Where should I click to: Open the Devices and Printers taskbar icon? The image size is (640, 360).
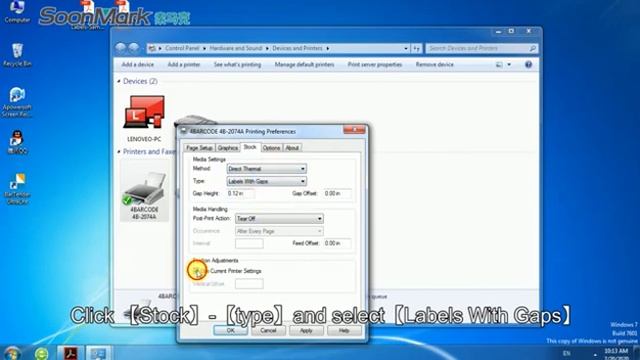coord(98,353)
